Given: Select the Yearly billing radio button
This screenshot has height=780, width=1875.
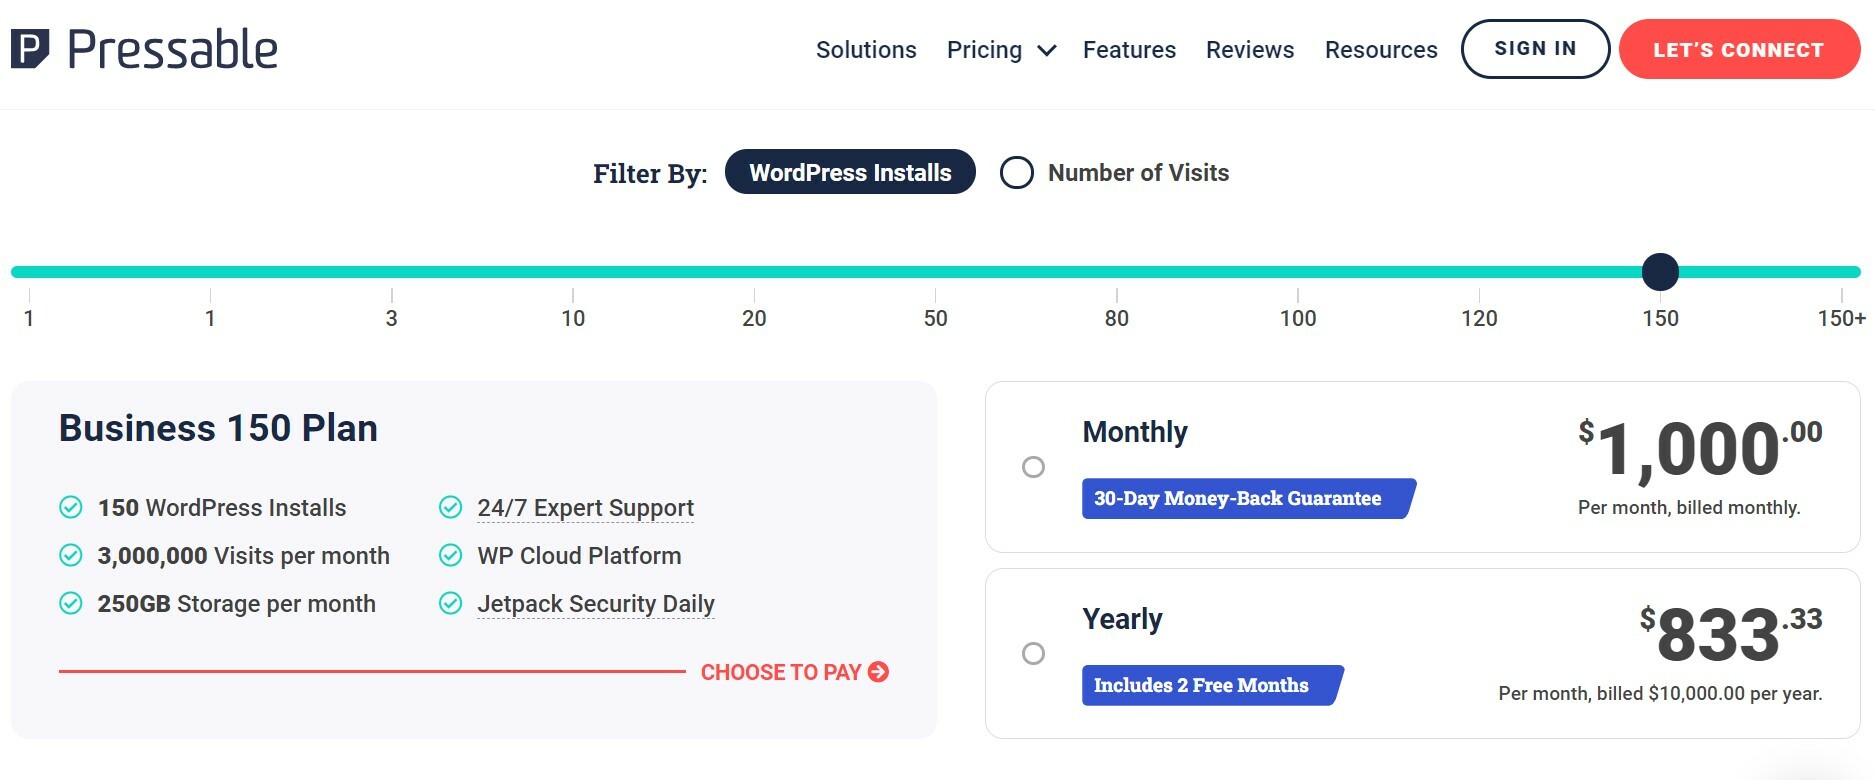Looking at the screenshot, I should click(1033, 654).
